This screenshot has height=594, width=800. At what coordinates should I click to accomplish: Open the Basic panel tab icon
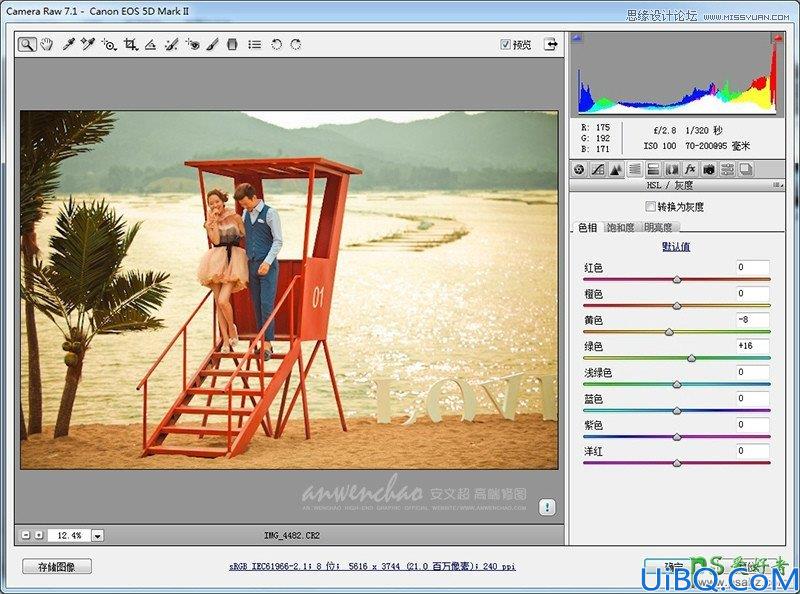(579, 169)
